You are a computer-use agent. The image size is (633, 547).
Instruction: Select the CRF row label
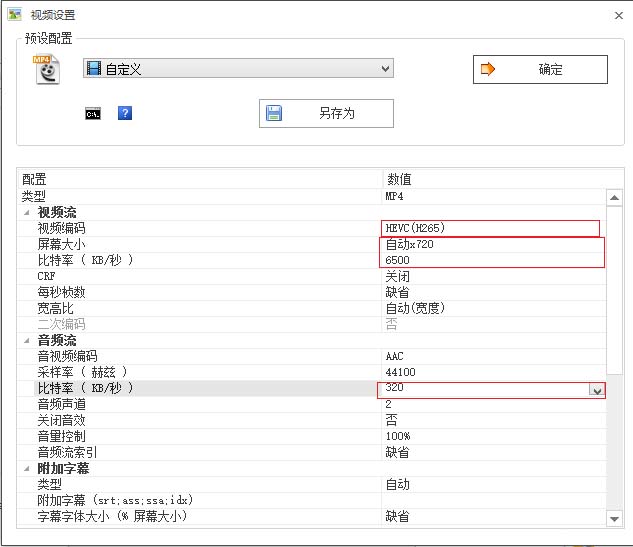[46, 276]
